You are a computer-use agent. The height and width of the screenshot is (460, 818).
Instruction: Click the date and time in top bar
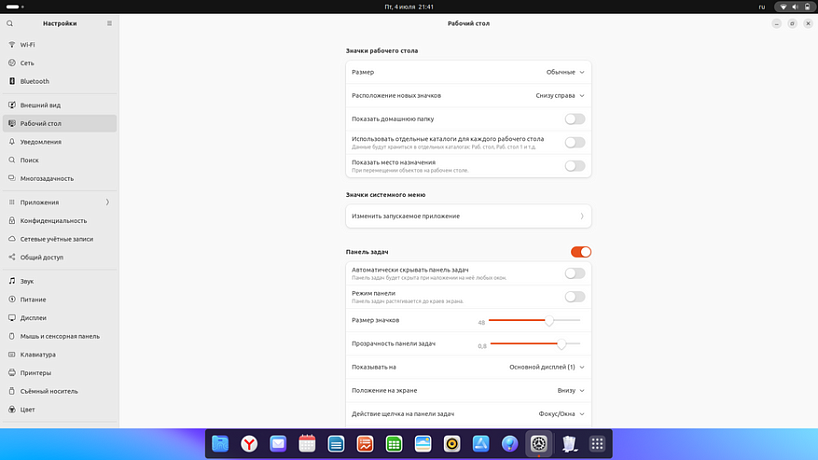(409, 7)
